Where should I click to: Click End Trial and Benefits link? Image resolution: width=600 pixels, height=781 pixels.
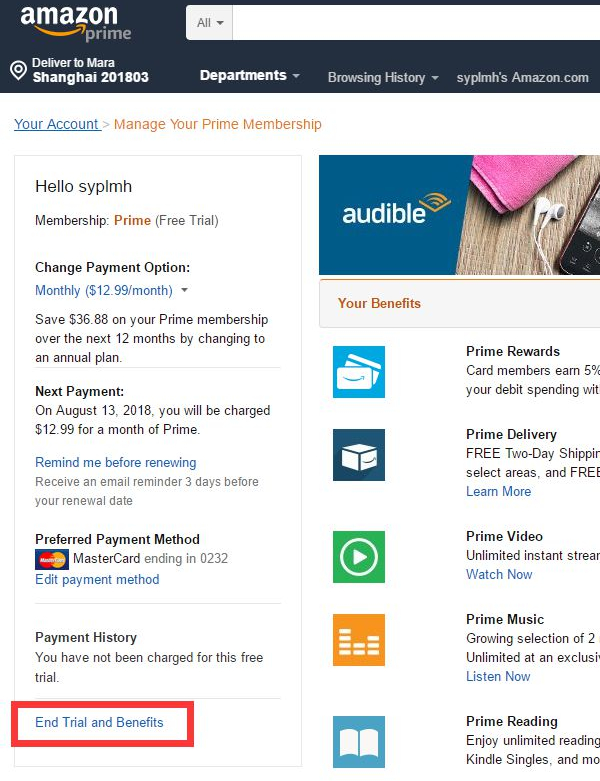tap(99, 722)
